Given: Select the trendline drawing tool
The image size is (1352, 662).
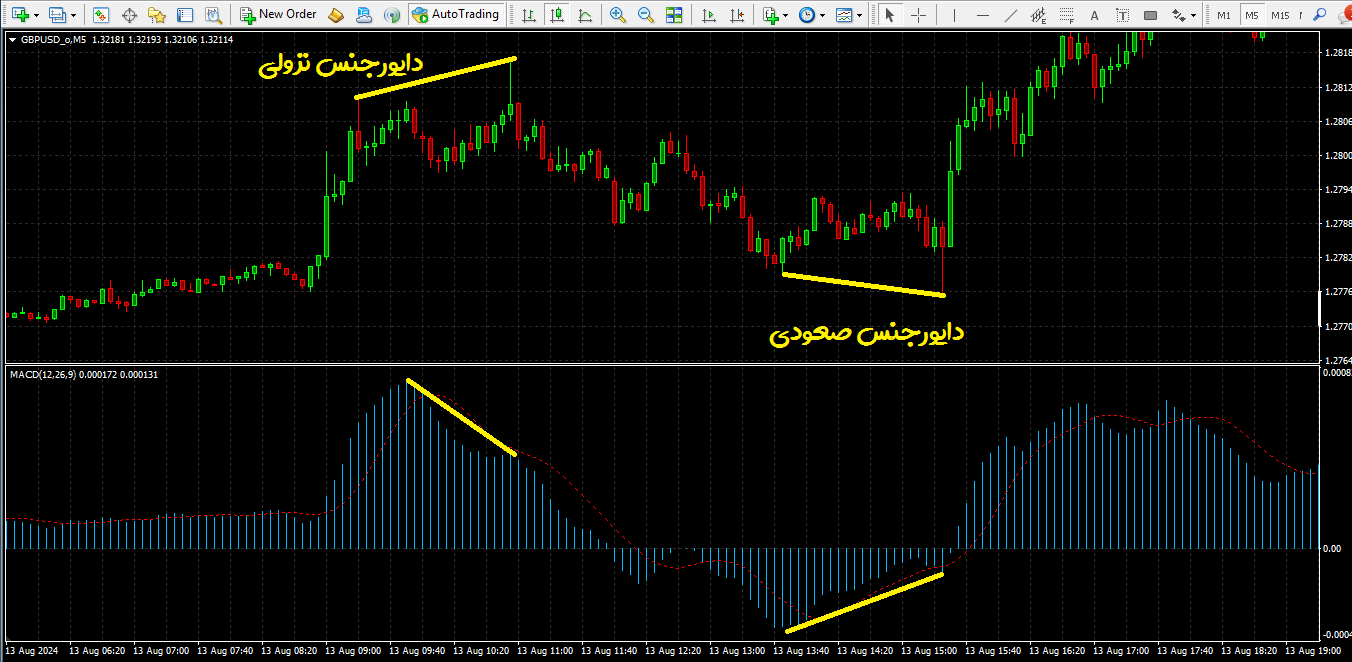Looking at the screenshot, I should 1010,15.
